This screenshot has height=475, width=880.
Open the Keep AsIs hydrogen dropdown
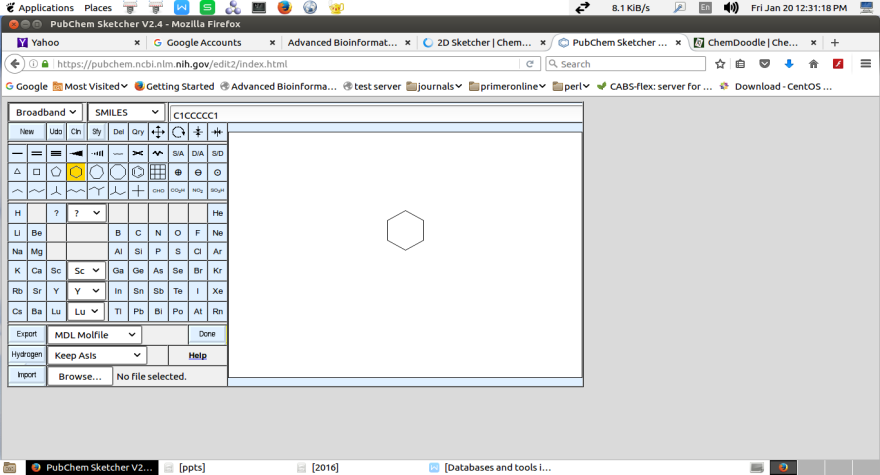[97, 355]
